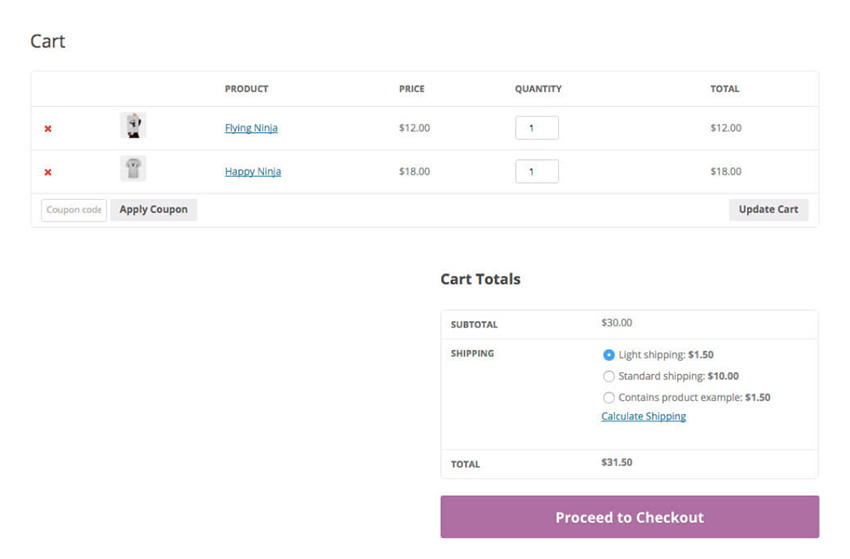Click the Cart Totals heading
This screenshot has width=850, height=559.
480,279
